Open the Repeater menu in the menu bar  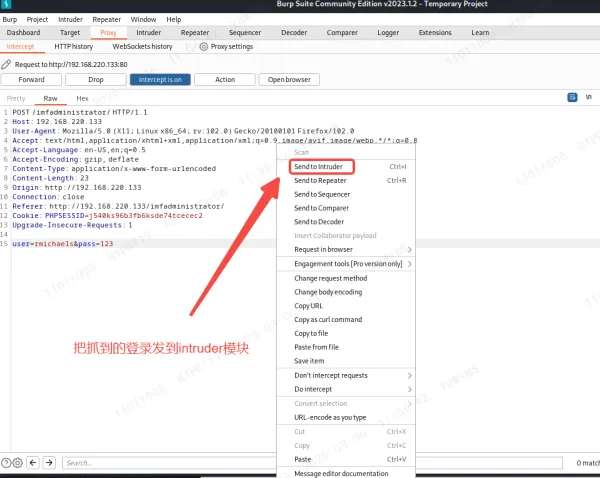(x=106, y=20)
